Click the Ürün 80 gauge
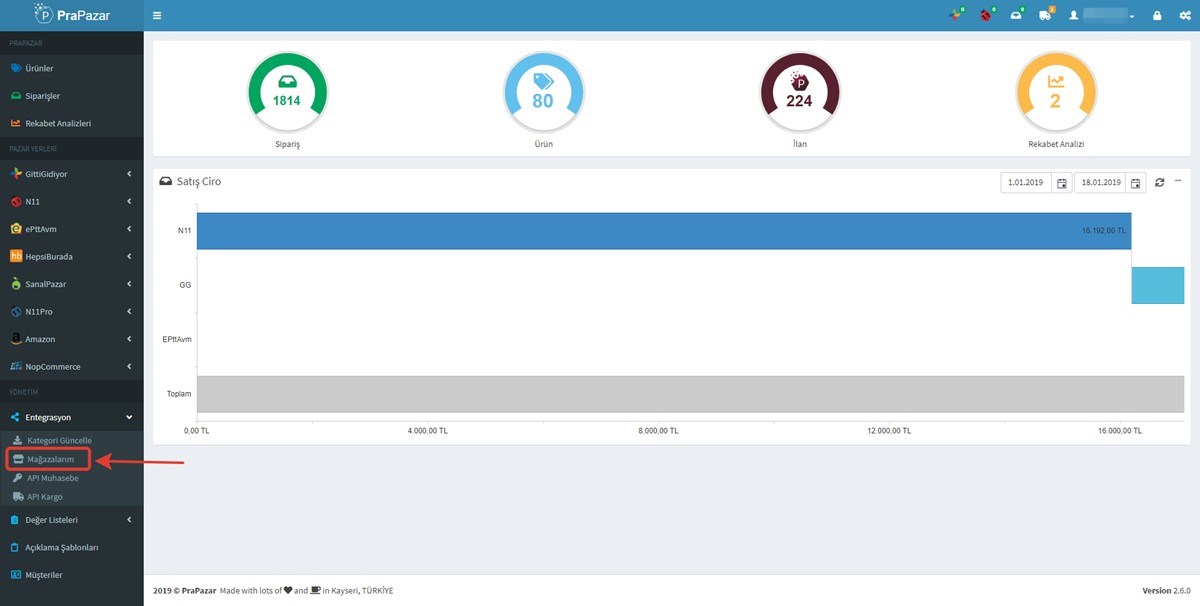1200x606 pixels. pyautogui.click(x=543, y=92)
